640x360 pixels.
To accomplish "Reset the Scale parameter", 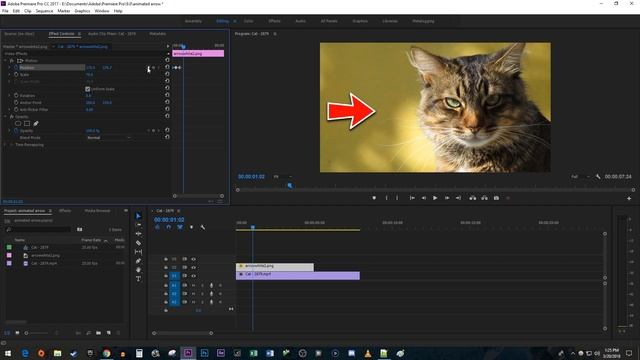I will [x=167, y=74].
